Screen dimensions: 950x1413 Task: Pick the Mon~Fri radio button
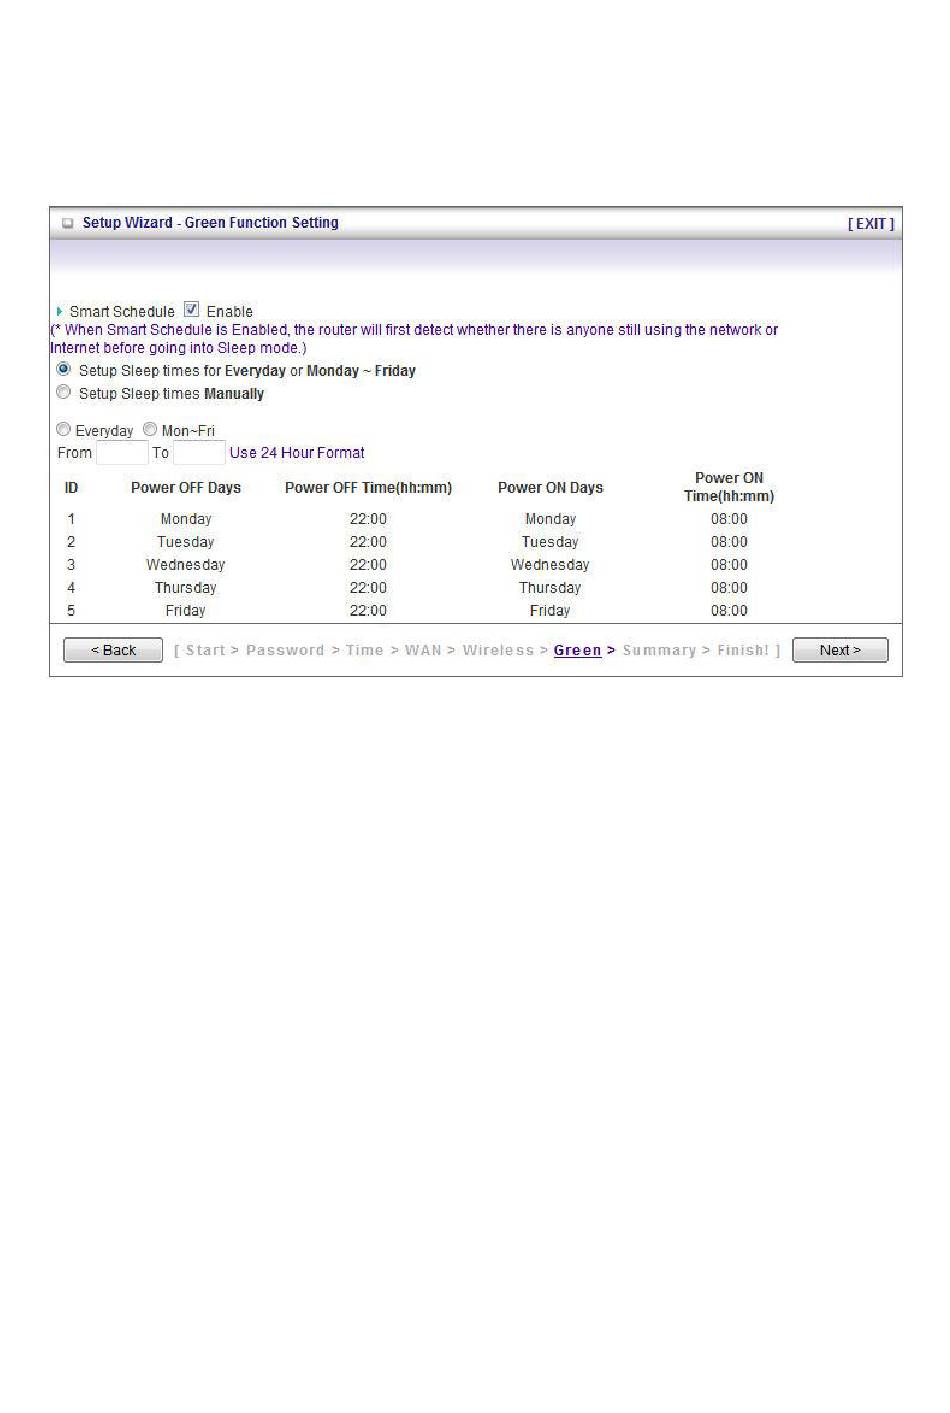click(150, 429)
